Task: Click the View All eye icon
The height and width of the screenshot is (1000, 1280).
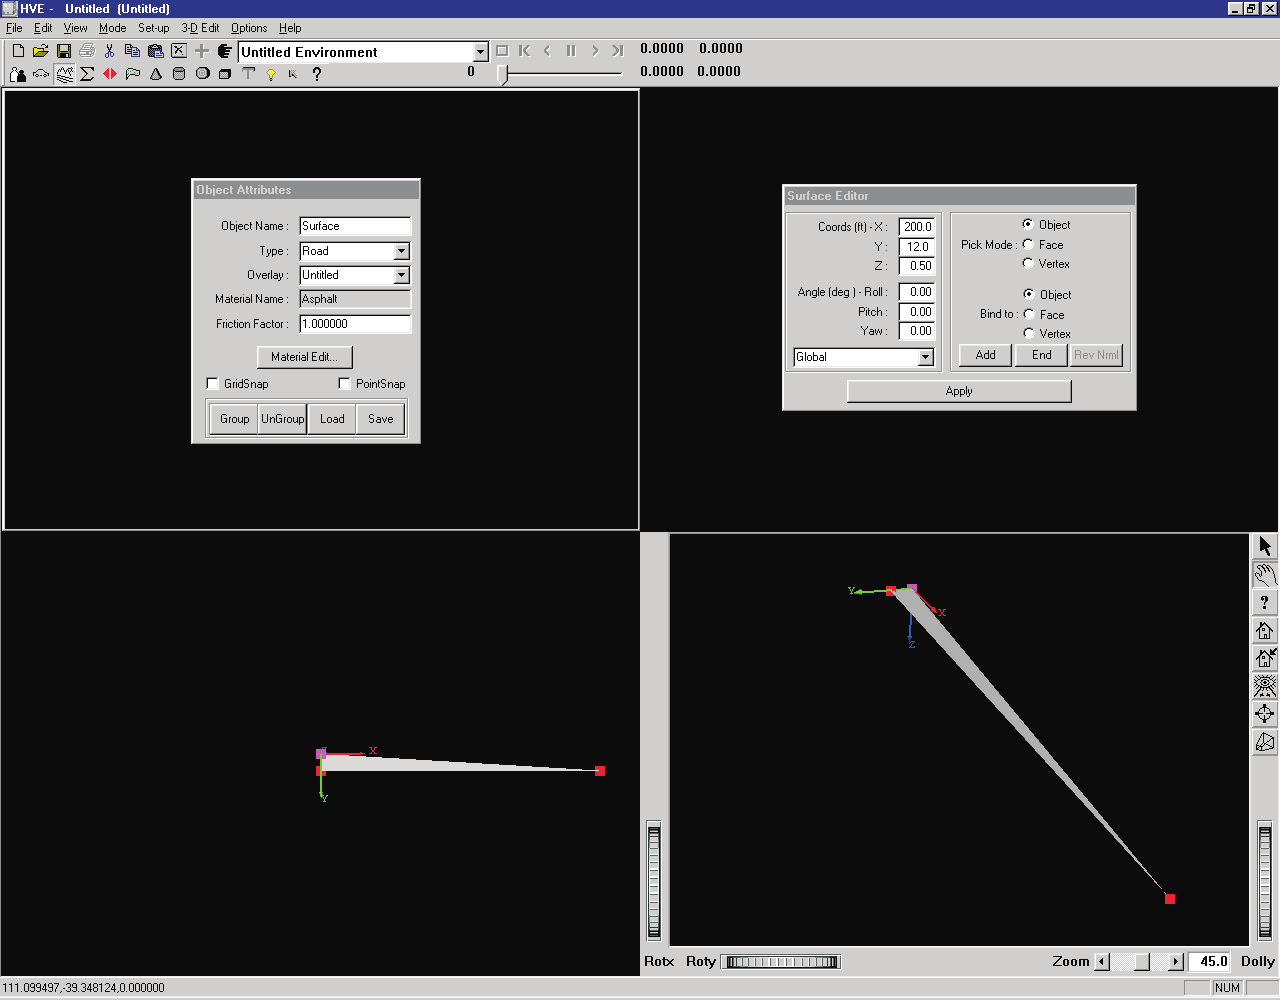Action: coord(1265,686)
